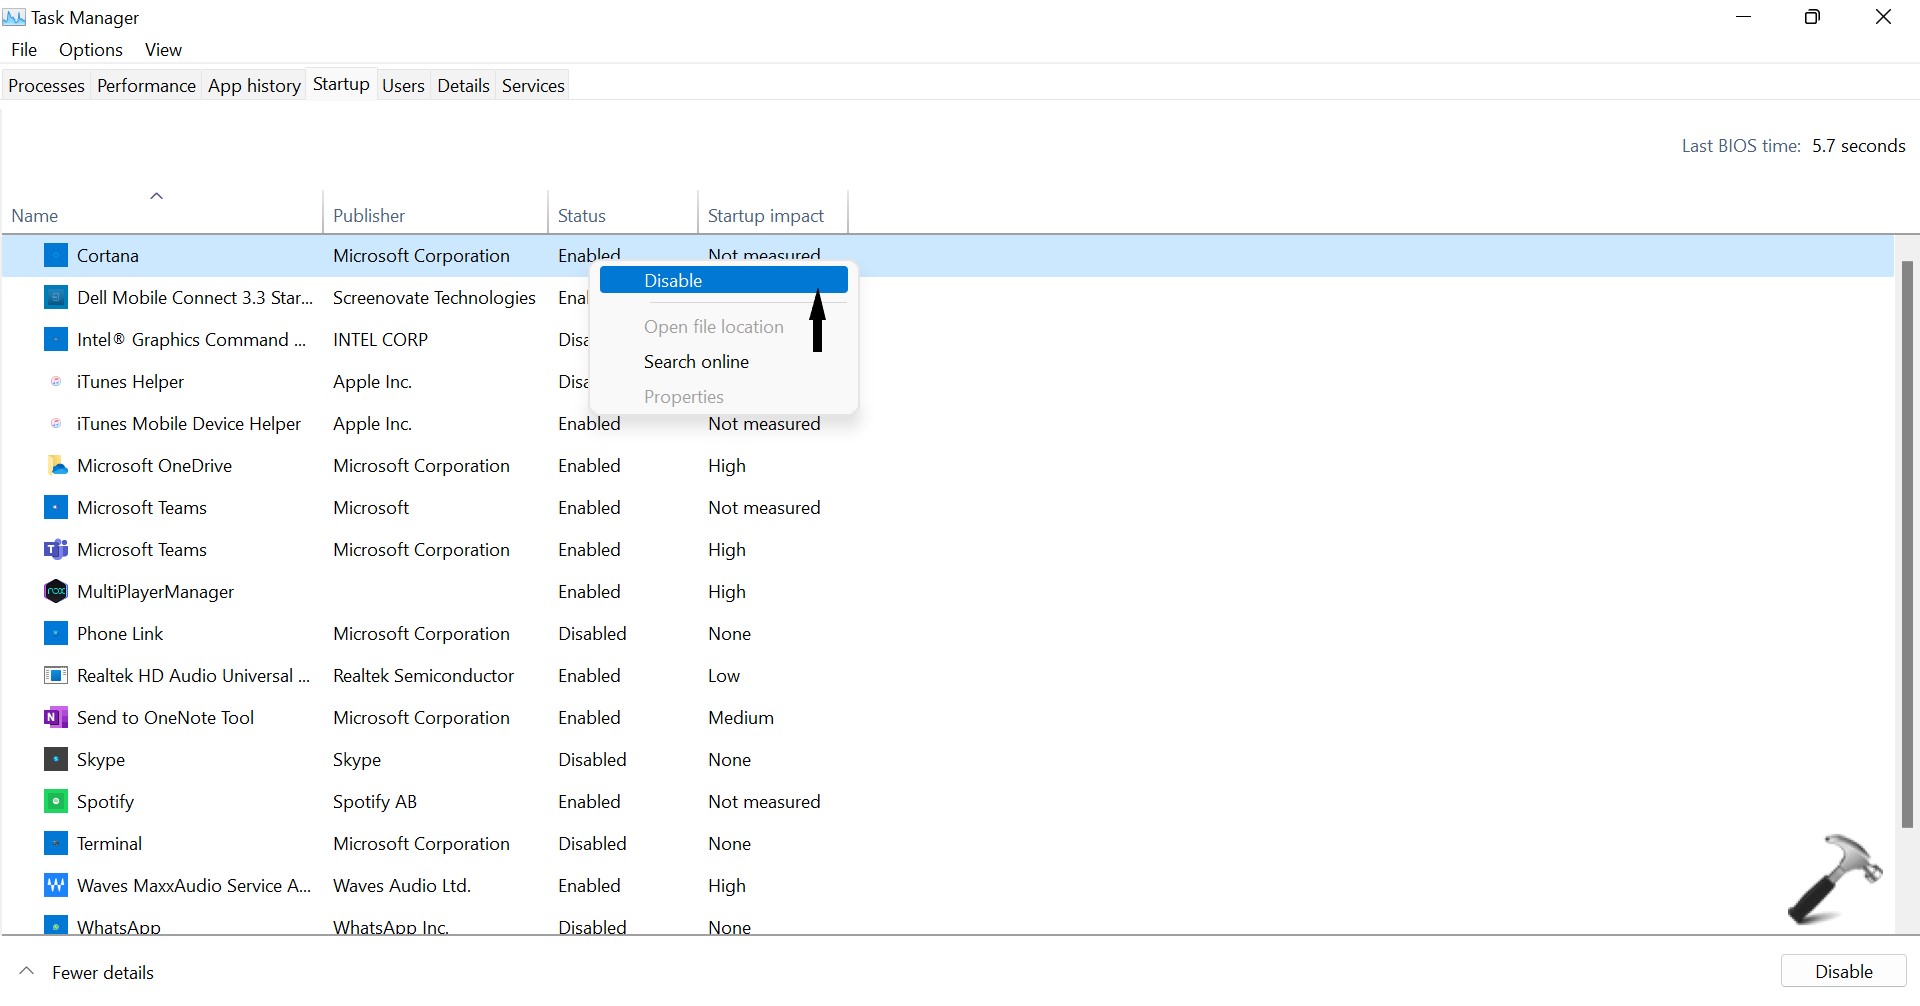Image resolution: width=1920 pixels, height=1006 pixels.
Task: Select the MultiPlayerManager Nox icon
Action: (56, 592)
